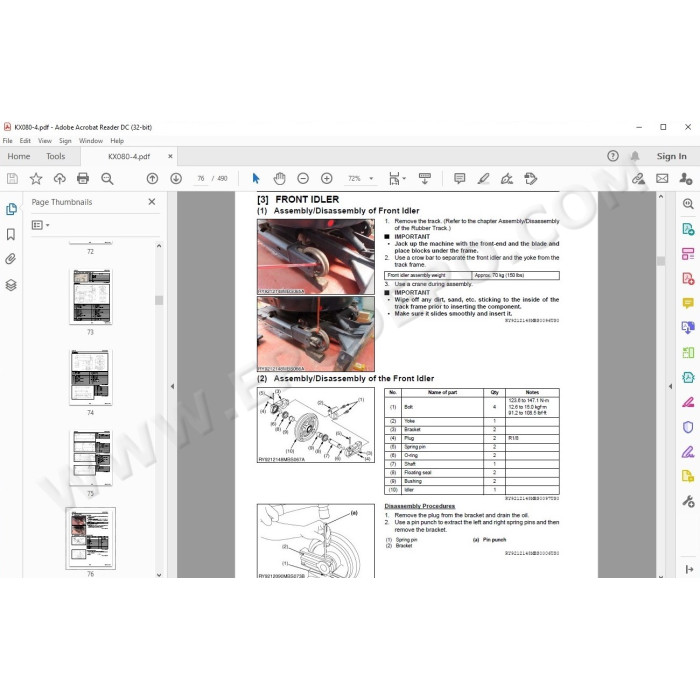The width and height of the screenshot is (700, 700).
Task: Click the current page number field
Action: [x=201, y=179]
